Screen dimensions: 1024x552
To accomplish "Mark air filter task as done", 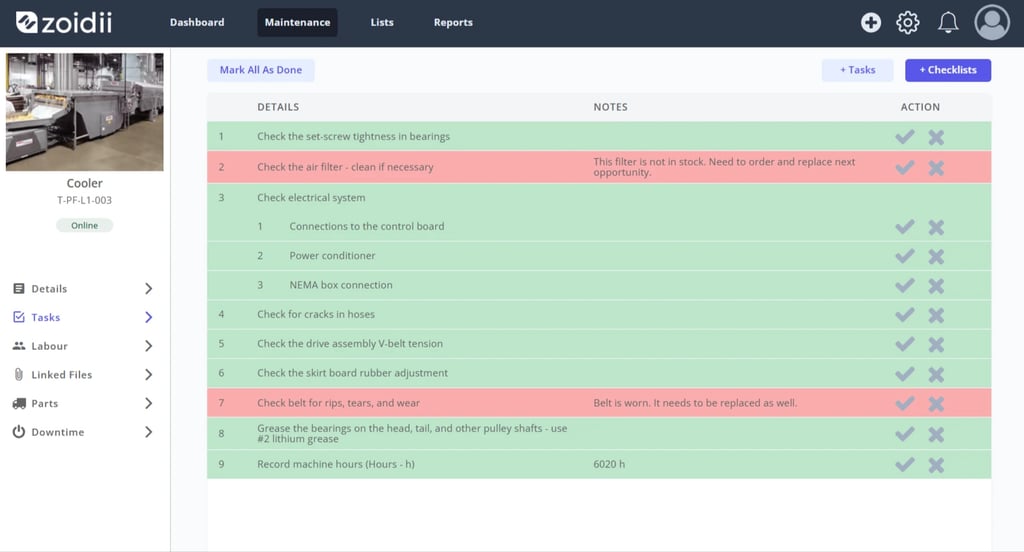I will 904,167.
